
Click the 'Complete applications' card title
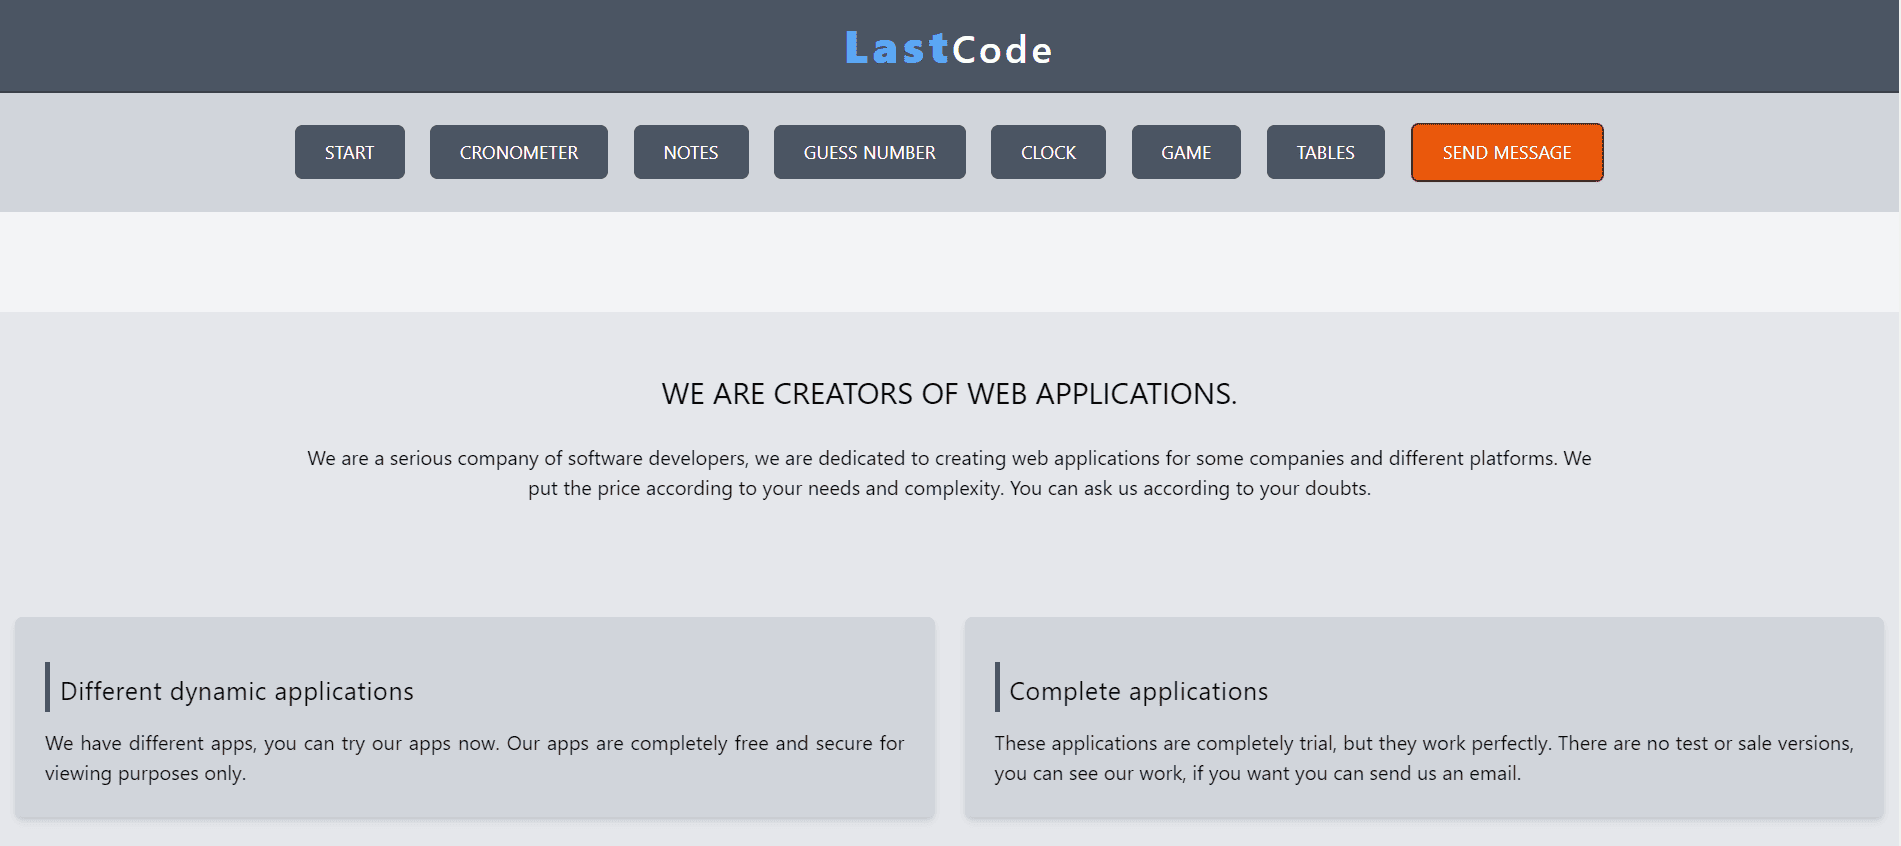pyautogui.click(x=1138, y=691)
